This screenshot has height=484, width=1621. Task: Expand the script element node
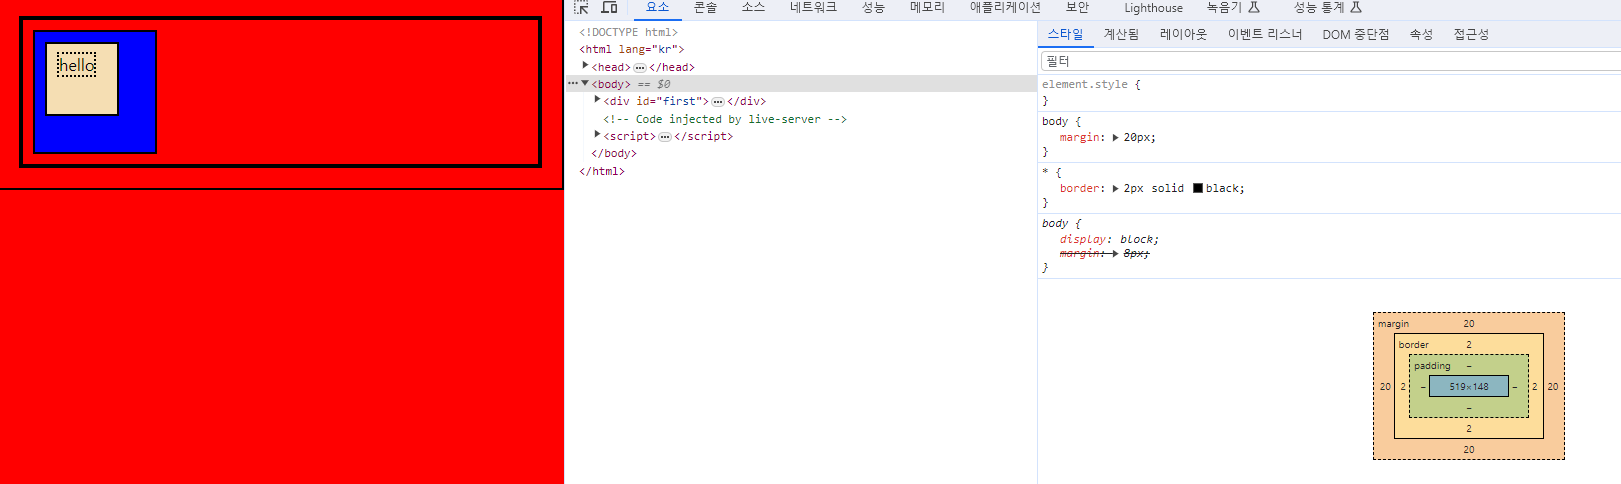pyautogui.click(x=597, y=134)
